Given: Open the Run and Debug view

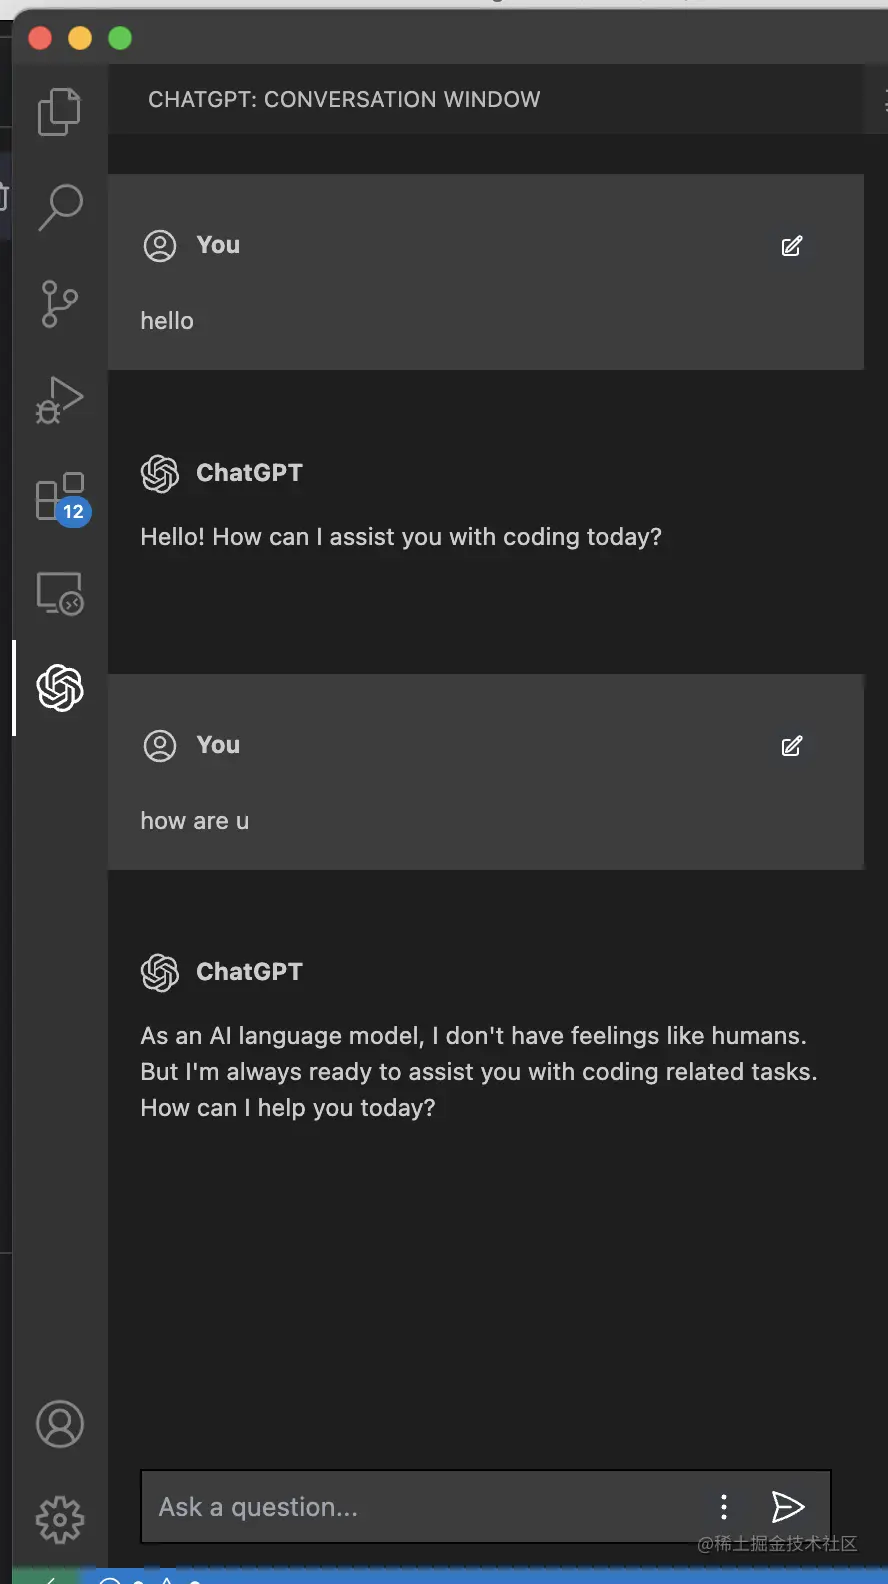Looking at the screenshot, I should pyautogui.click(x=59, y=400).
